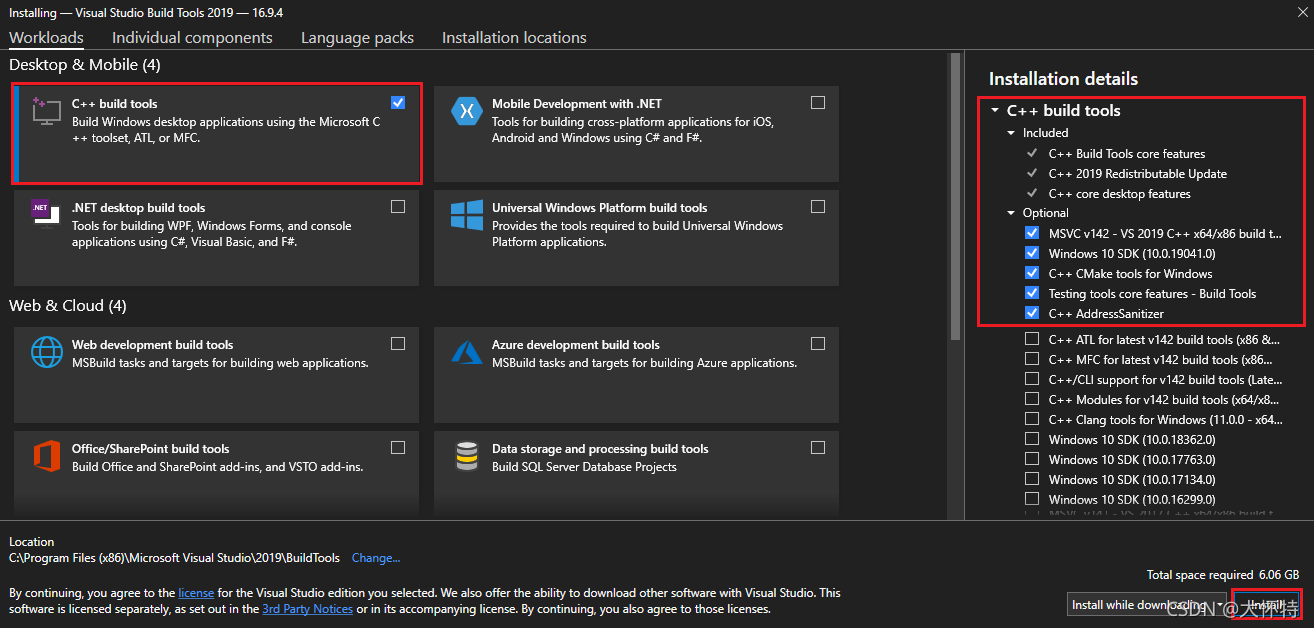The height and width of the screenshot is (628, 1314).
Task: Uncheck the C++ build tools workload checkbox
Action: [399, 103]
